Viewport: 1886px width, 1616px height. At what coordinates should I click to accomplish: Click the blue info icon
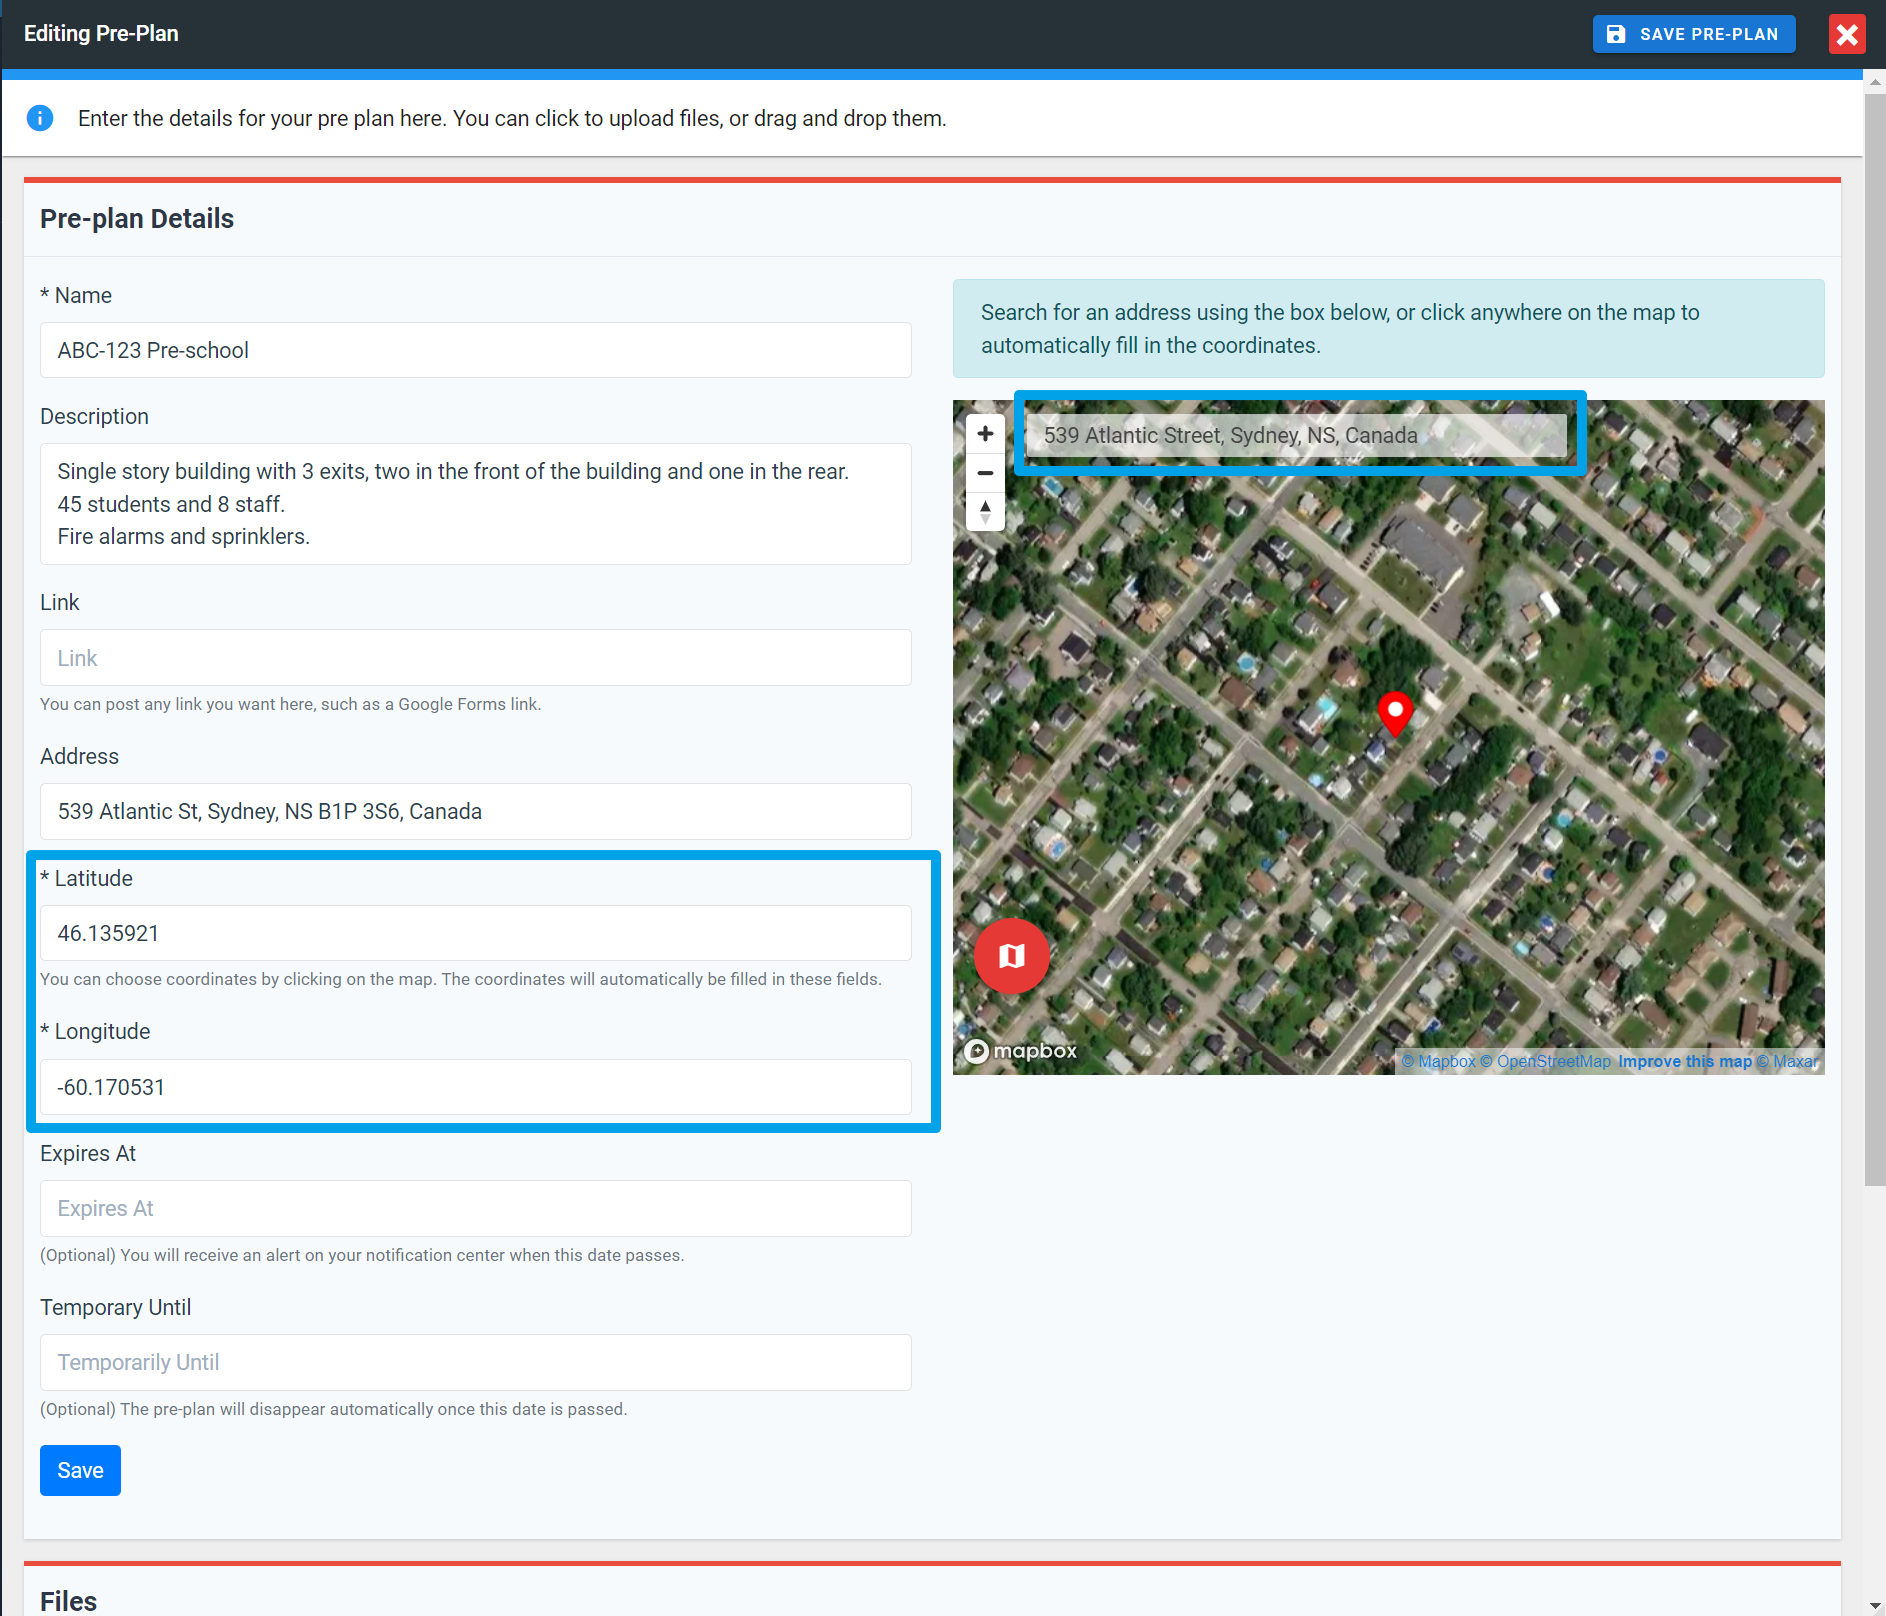(40, 118)
